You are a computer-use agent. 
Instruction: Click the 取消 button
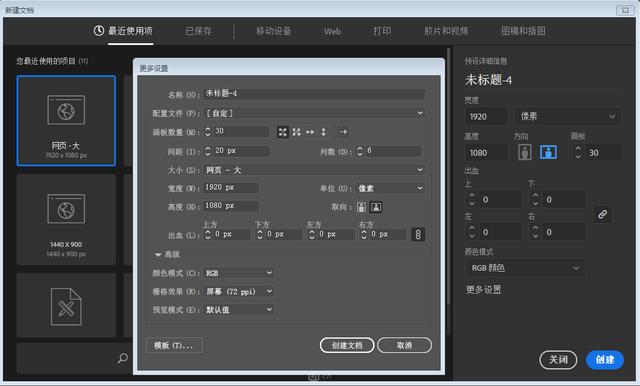tap(404, 345)
